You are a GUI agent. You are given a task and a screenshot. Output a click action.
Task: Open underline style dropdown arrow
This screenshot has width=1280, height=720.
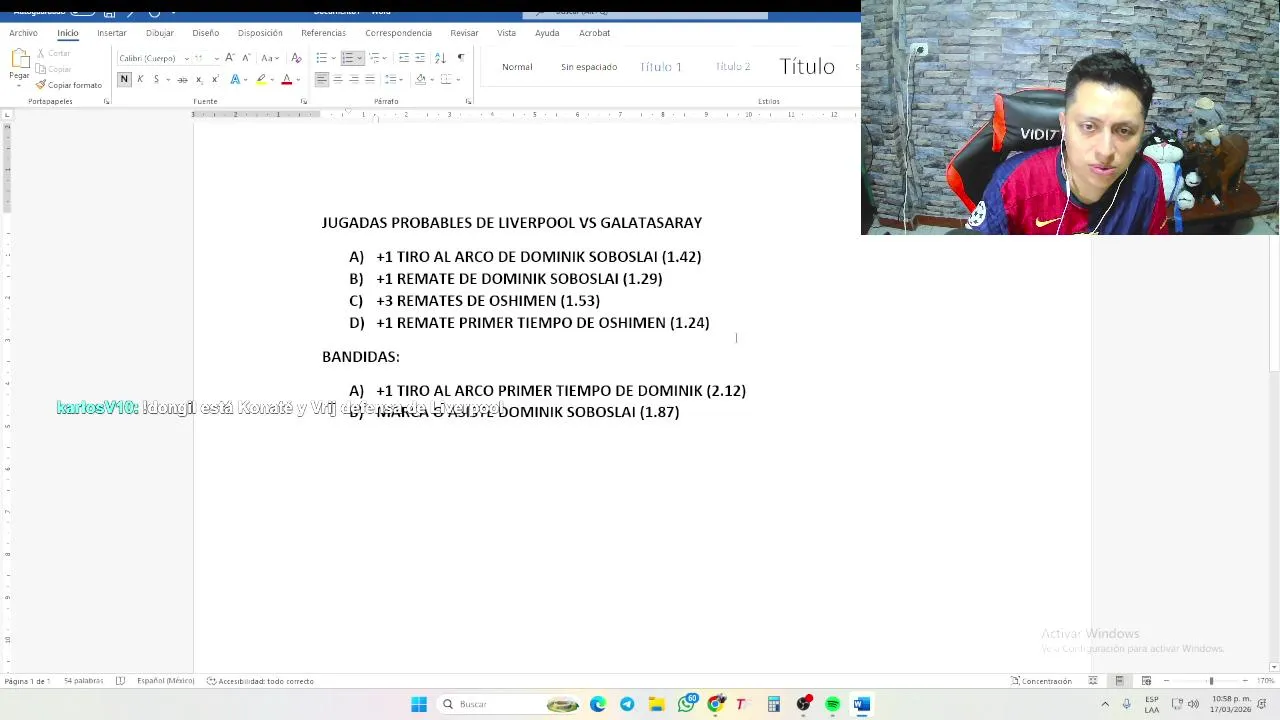coord(168,80)
